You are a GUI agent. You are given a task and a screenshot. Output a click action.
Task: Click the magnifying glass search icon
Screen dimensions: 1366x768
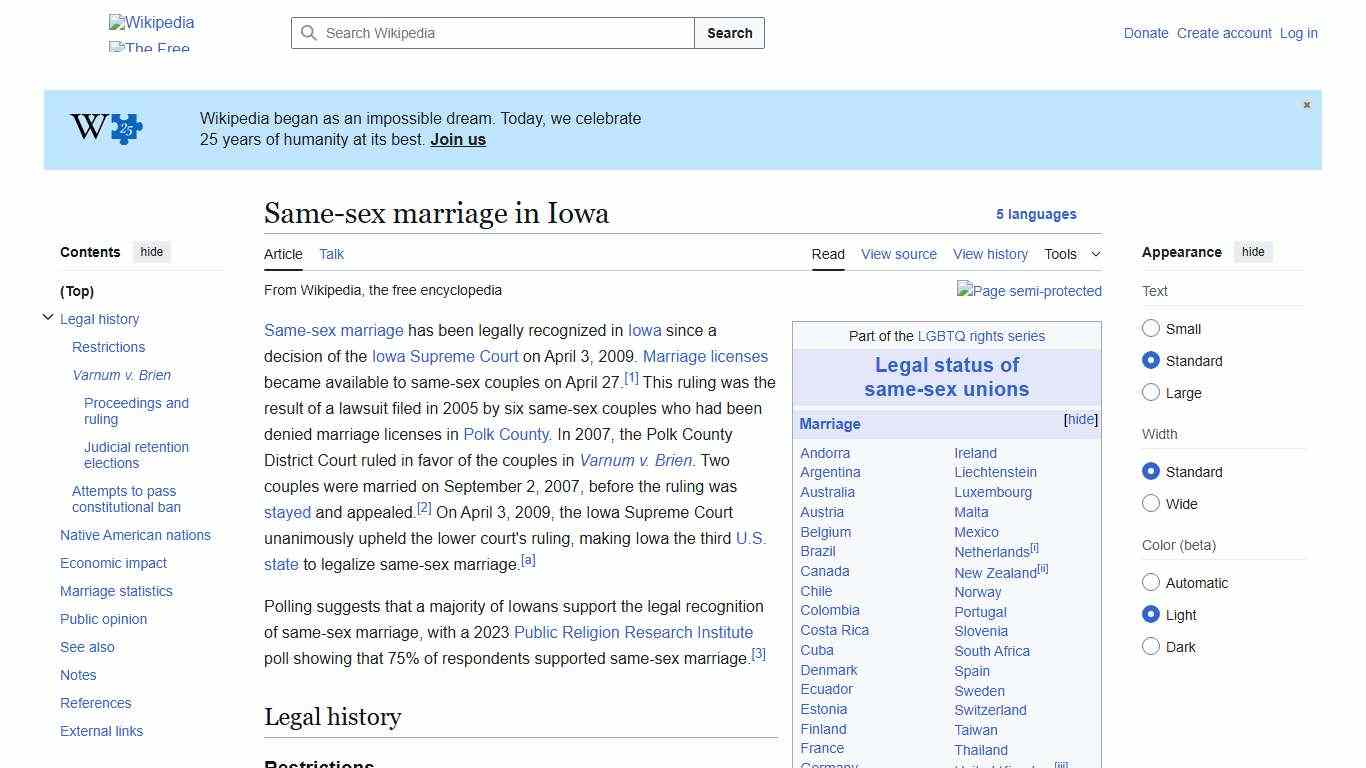pos(309,33)
